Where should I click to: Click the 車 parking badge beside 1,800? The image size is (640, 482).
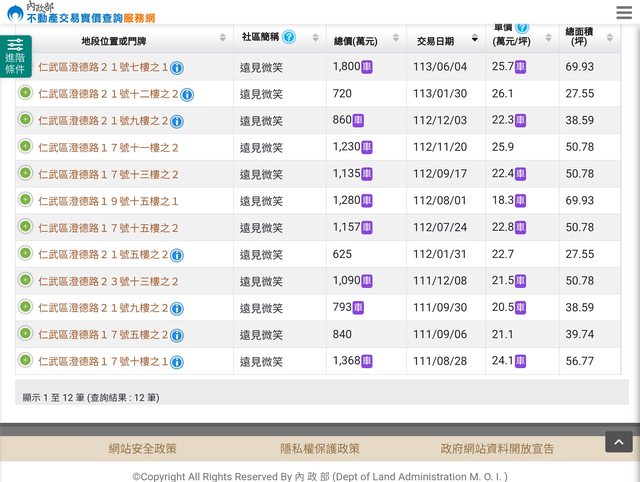(x=366, y=67)
